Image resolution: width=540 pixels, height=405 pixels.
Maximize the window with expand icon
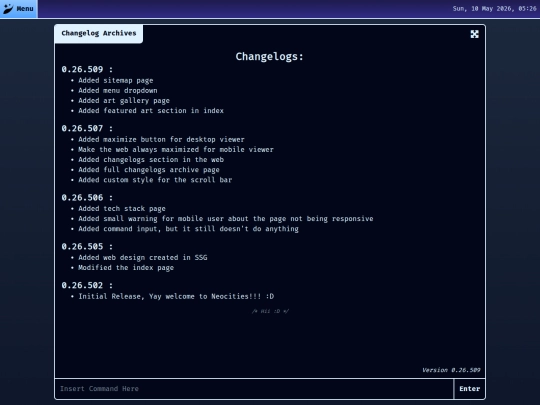pyautogui.click(x=475, y=34)
